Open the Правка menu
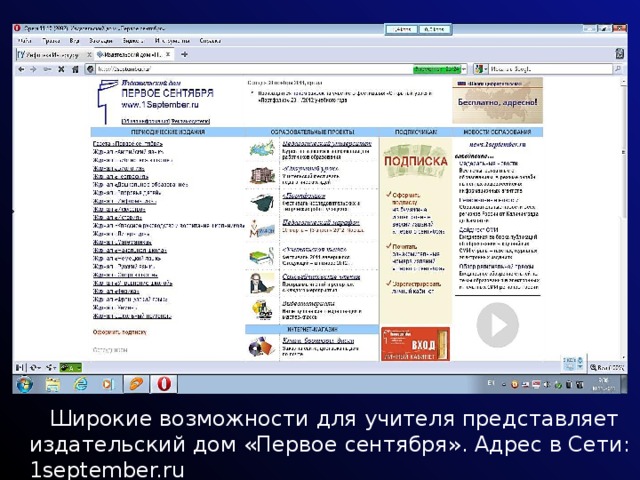This screenshot has height=480, width=640. [x=51, y=41]
